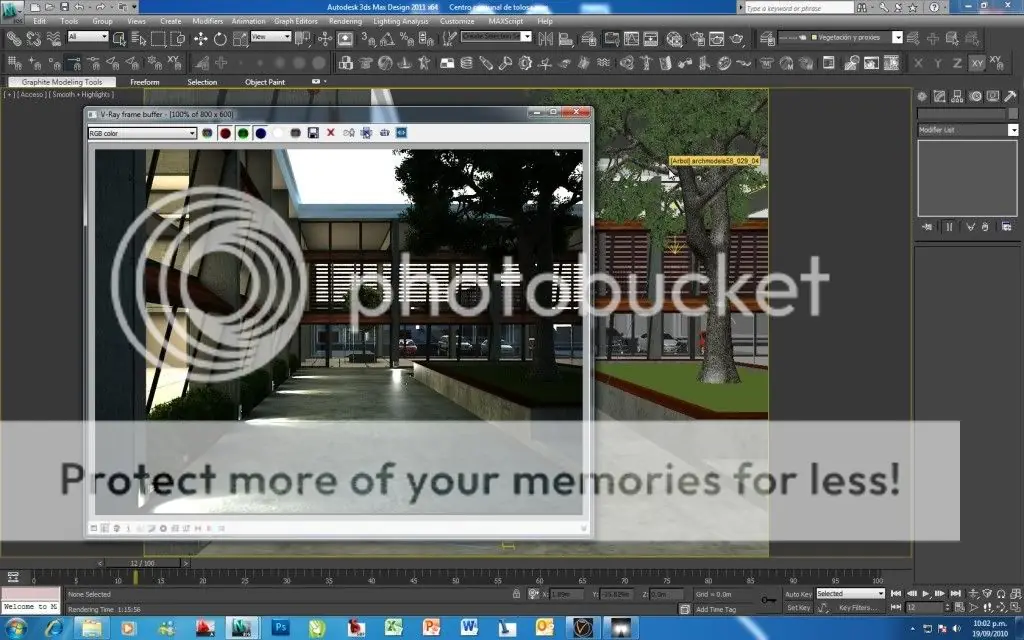Click the time slider at frame 12/100
Screen dimensions: 1024x640
139,564
